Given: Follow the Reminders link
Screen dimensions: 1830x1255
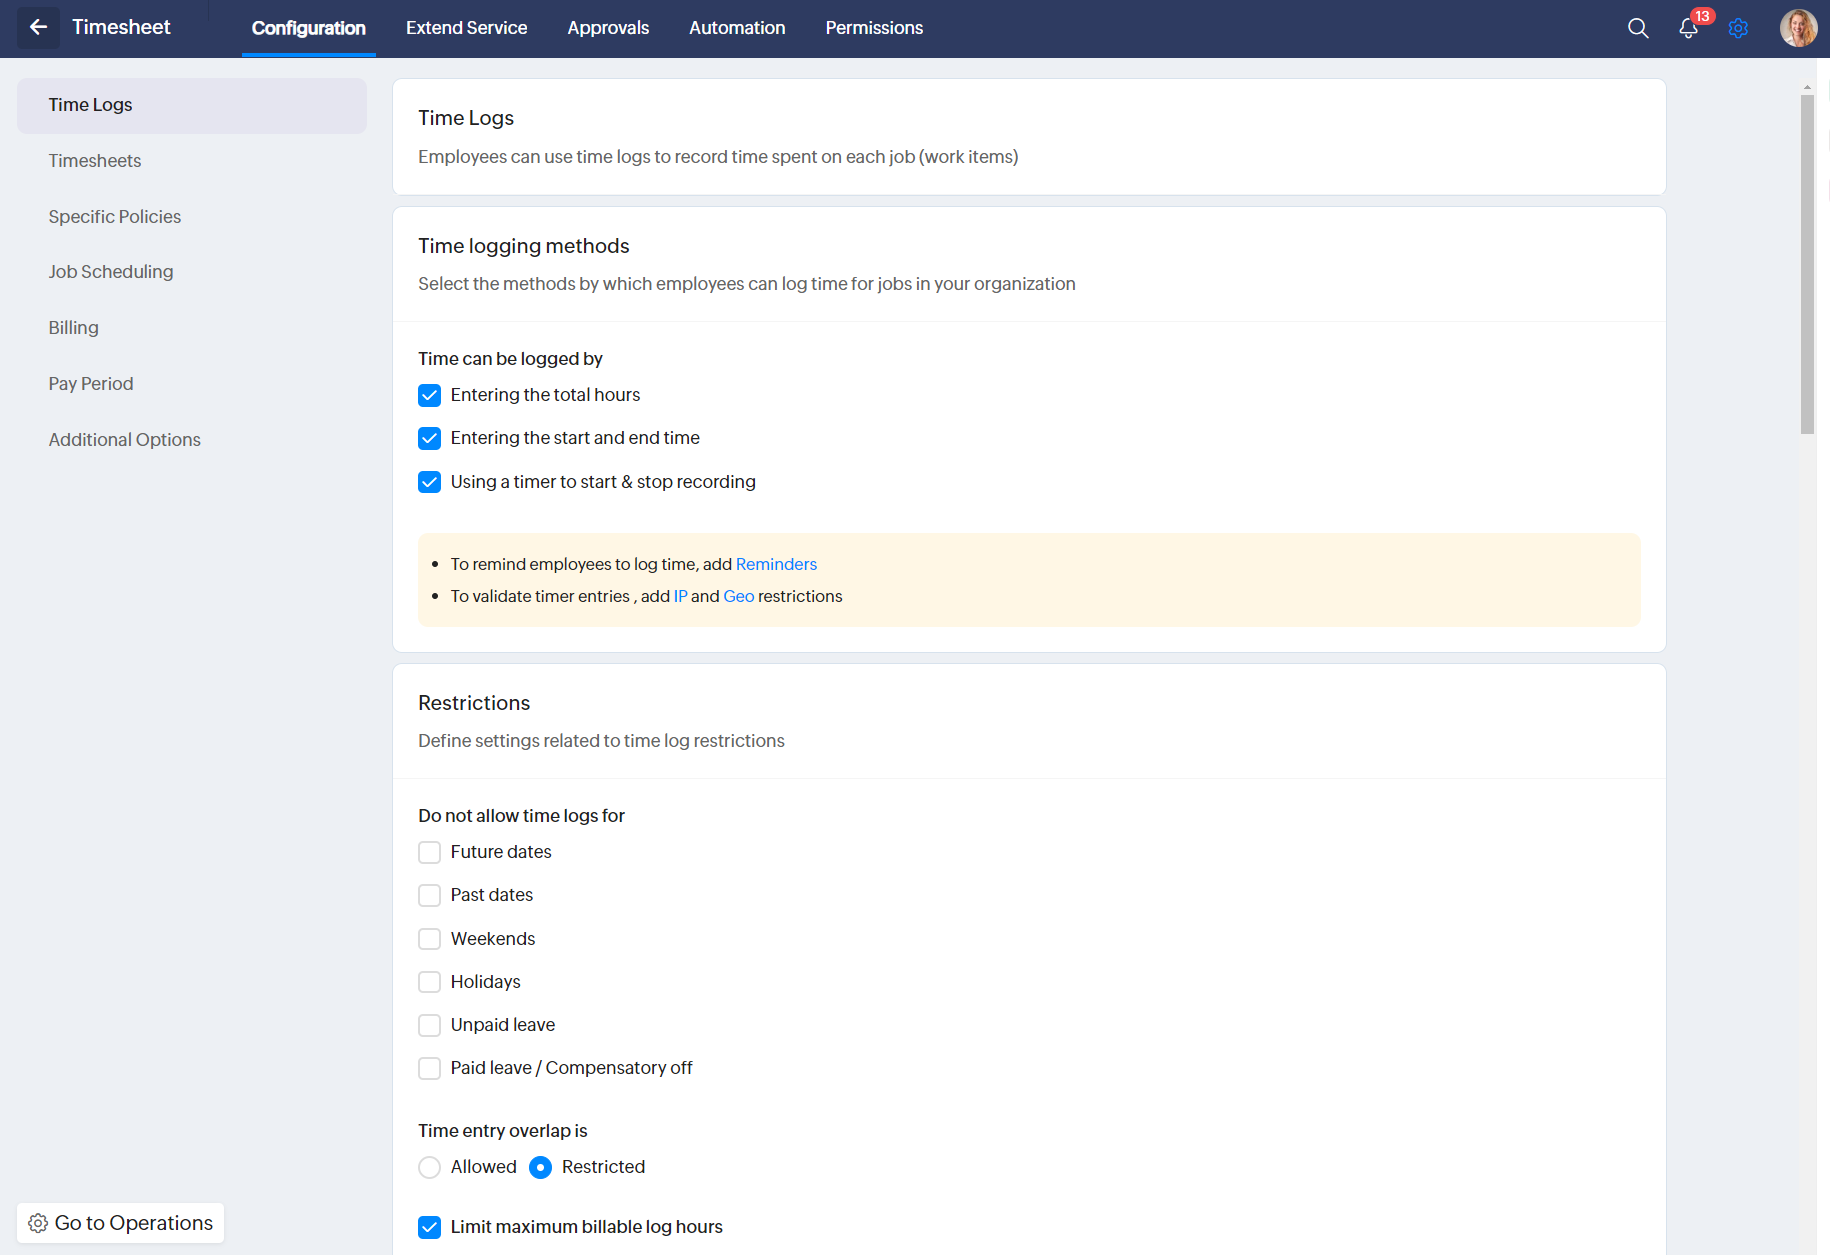Looking at the screenshot, I should (776, 564).
